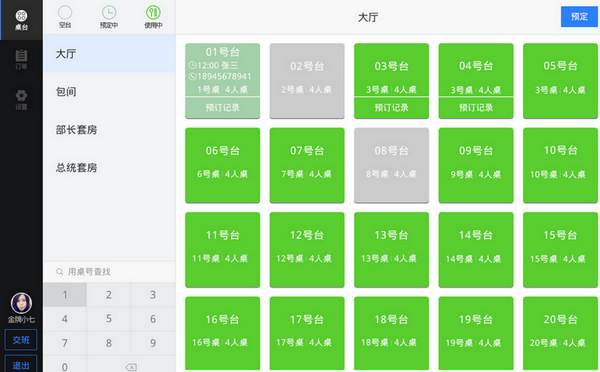Tap keypad digit 1
The width and height of the screenshot is (600, 372).
[65, 295]
